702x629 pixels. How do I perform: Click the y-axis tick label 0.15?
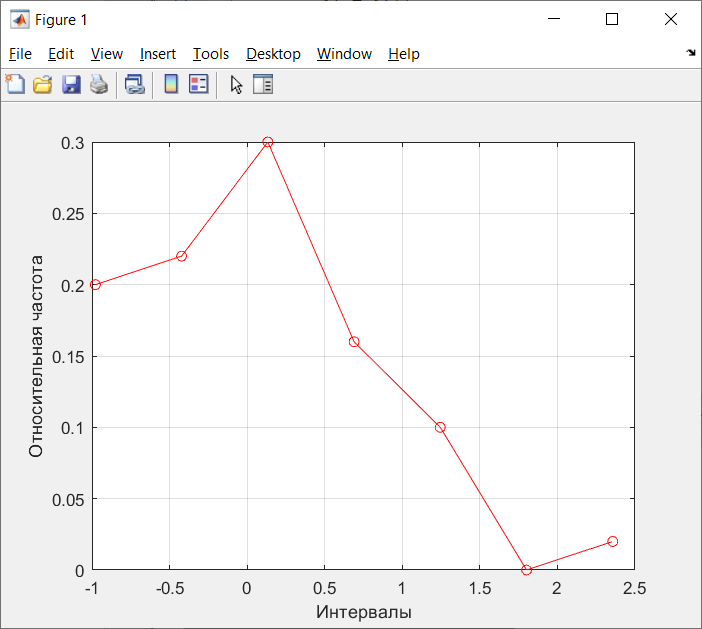click(x=68, y=357)
